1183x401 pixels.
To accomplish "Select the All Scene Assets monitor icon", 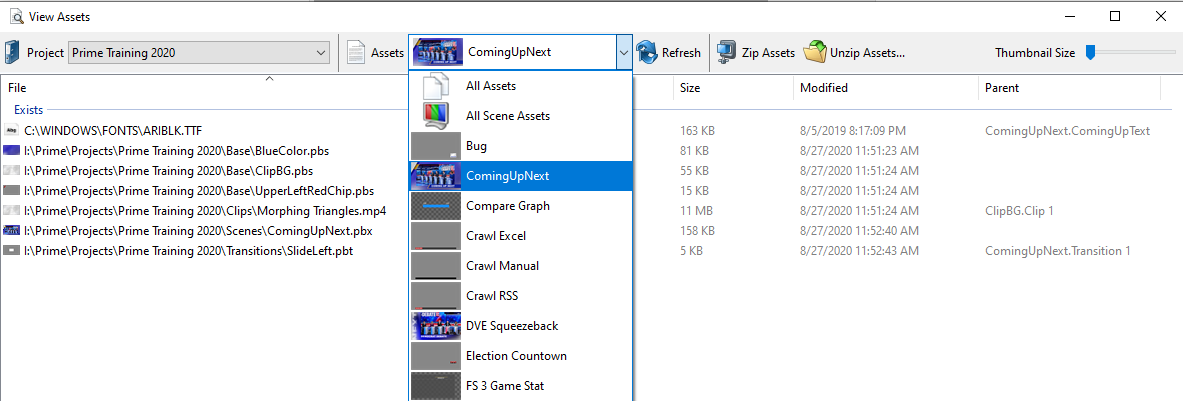I will [x=434, y=116].
